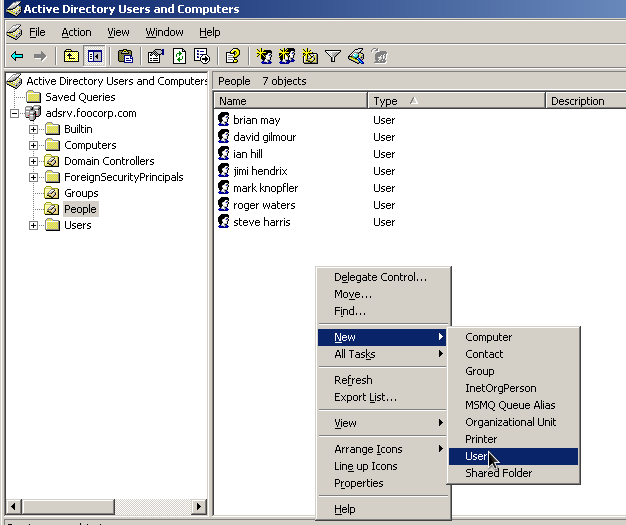Click the MMC icon beside File menu
The image size is (626, 525).
click(x=15, y=32)
